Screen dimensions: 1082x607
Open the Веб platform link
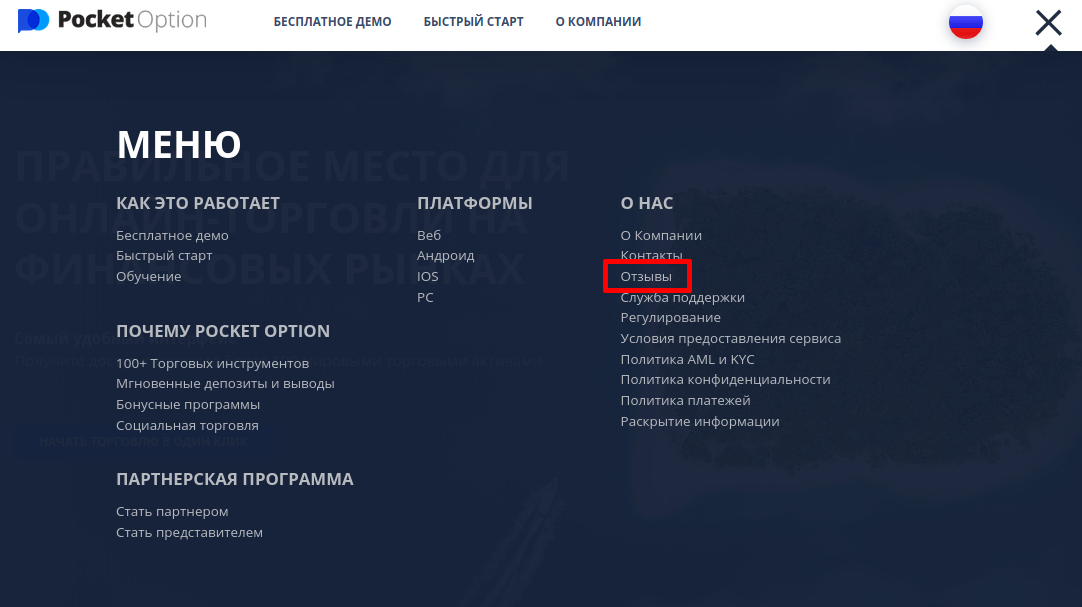coord(428,236)
